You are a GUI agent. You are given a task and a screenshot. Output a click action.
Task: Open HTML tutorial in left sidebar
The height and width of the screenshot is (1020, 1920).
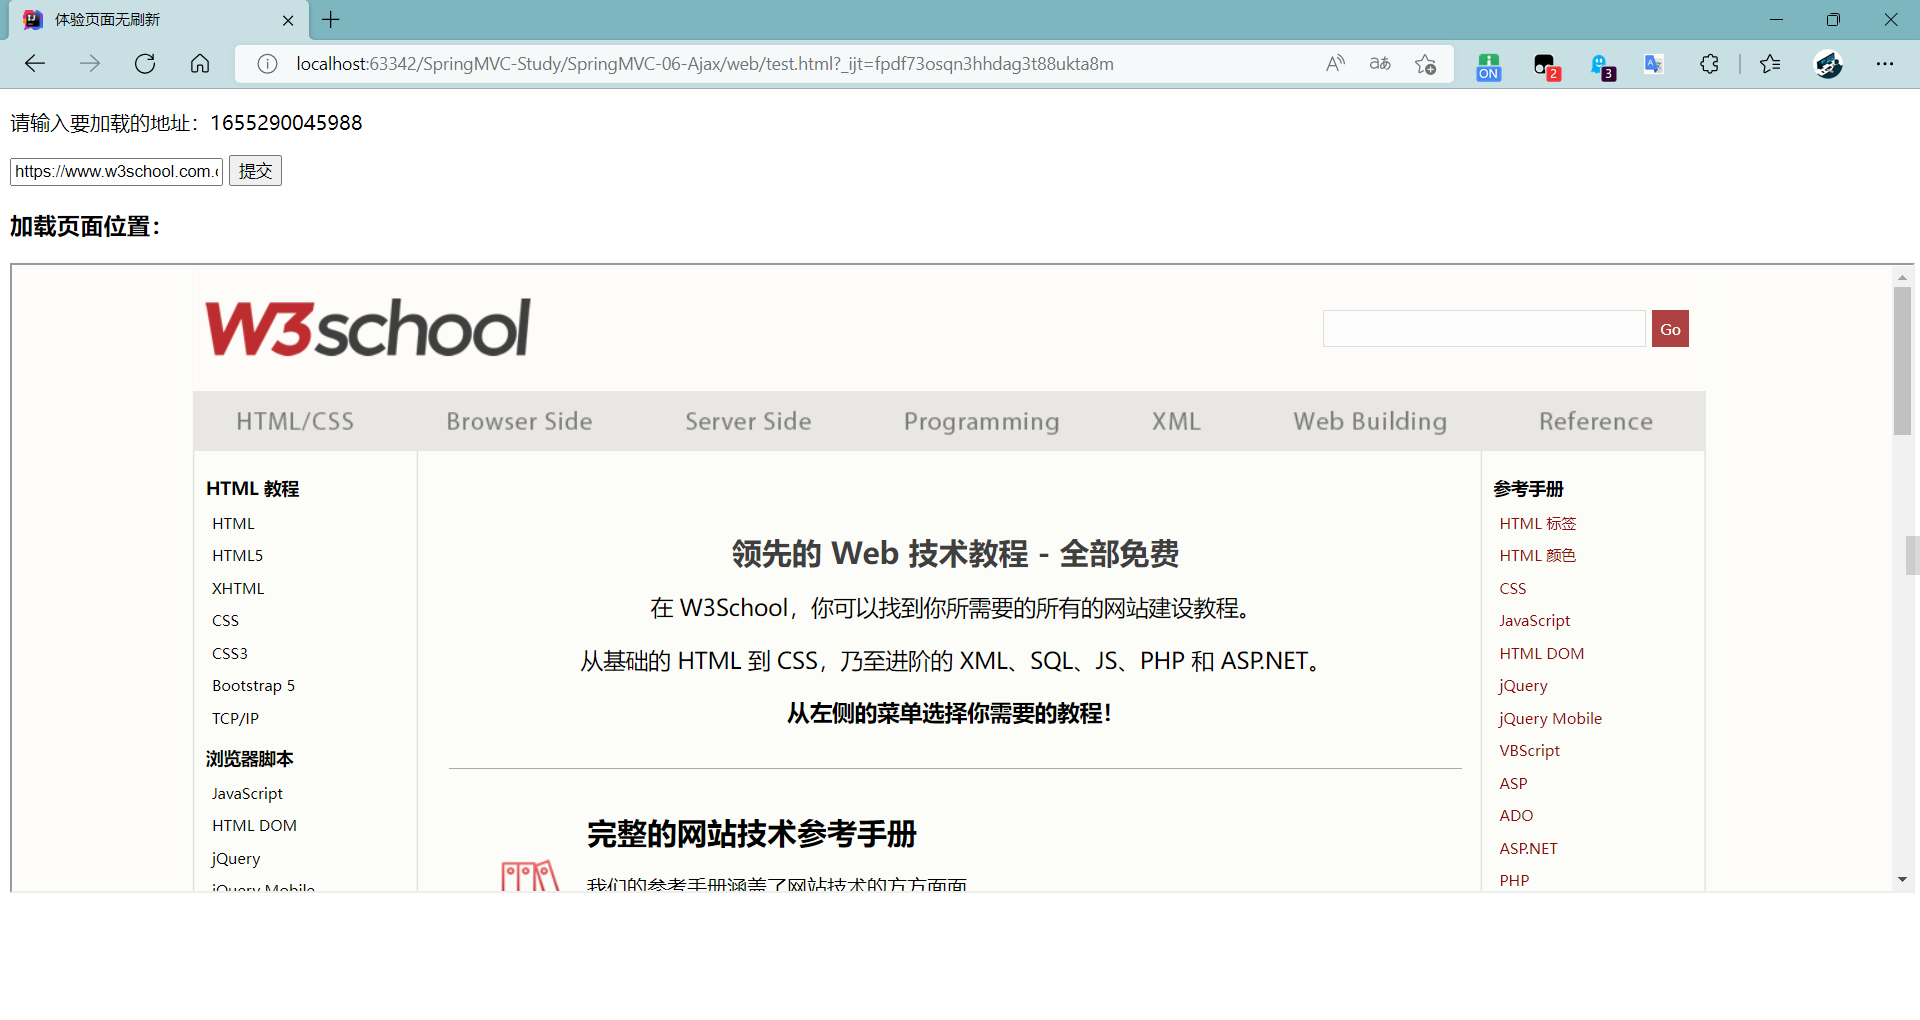click(233, 523)
